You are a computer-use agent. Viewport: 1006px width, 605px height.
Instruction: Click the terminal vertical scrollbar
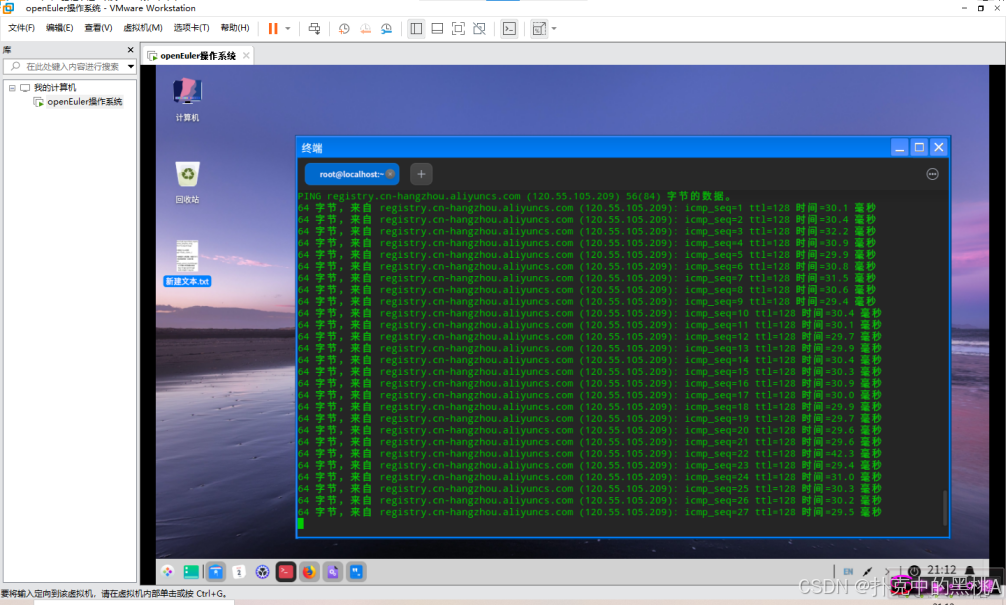pyautogui.click(x=944, y=507)
